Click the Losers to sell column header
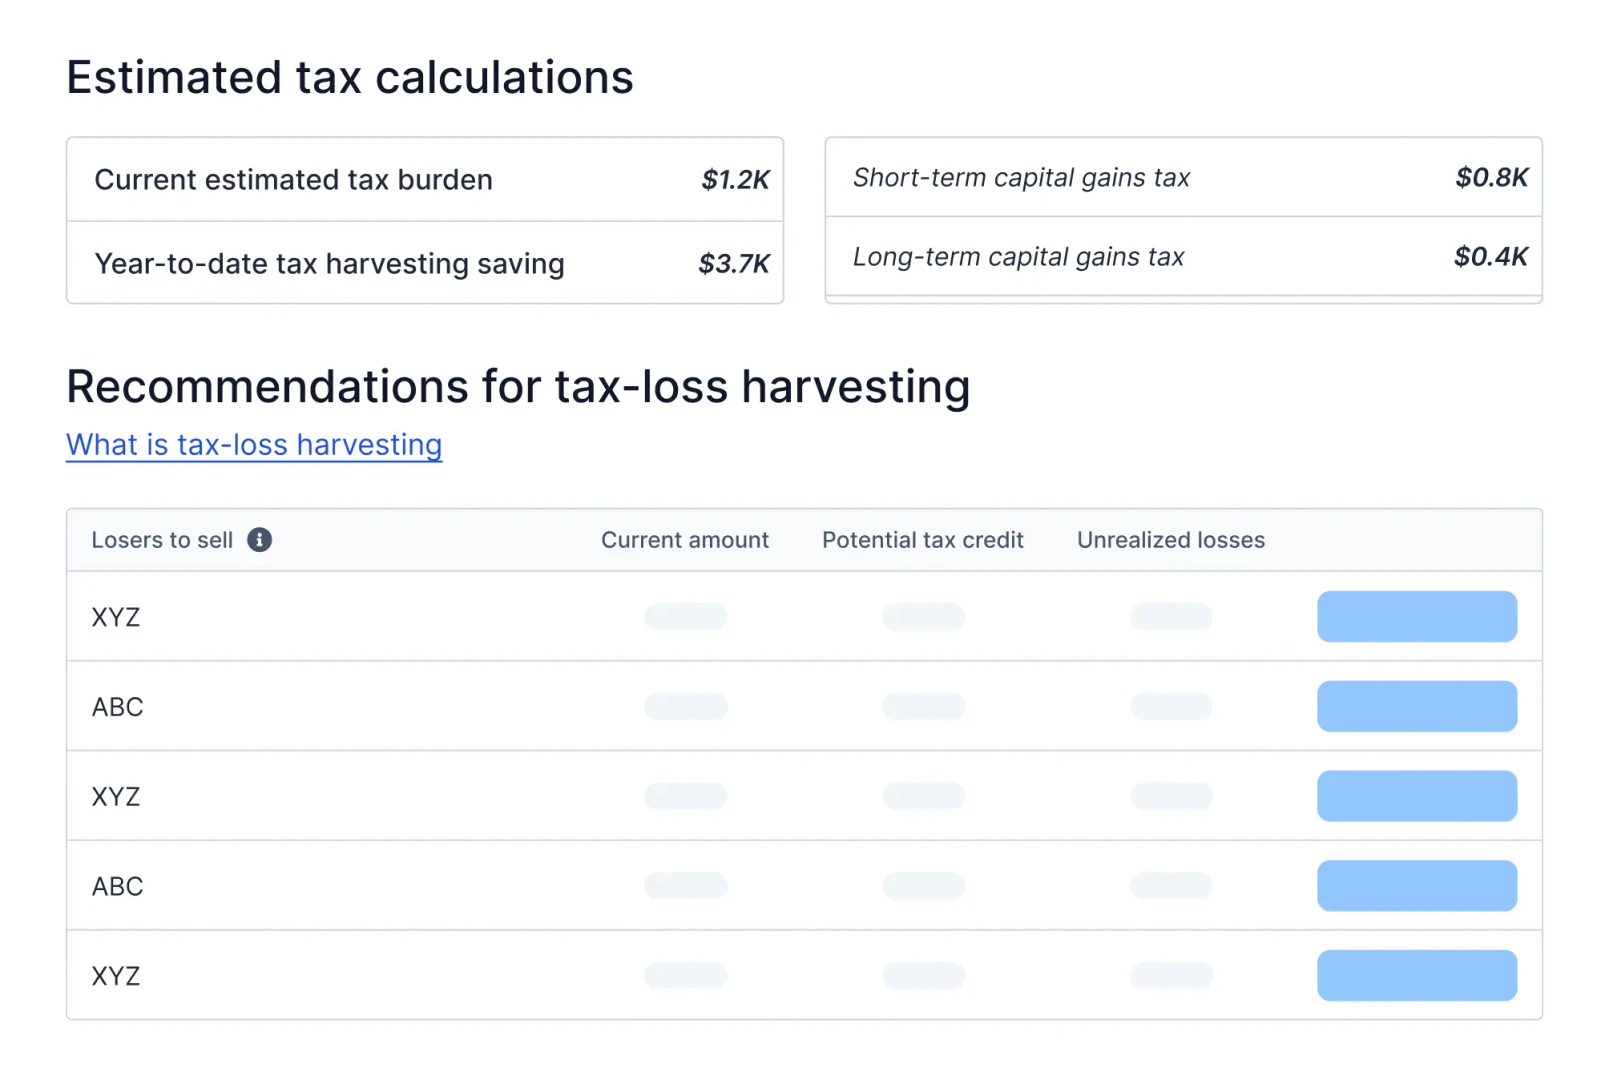This screenshot has width=1609, height=1080. point(162,540)
